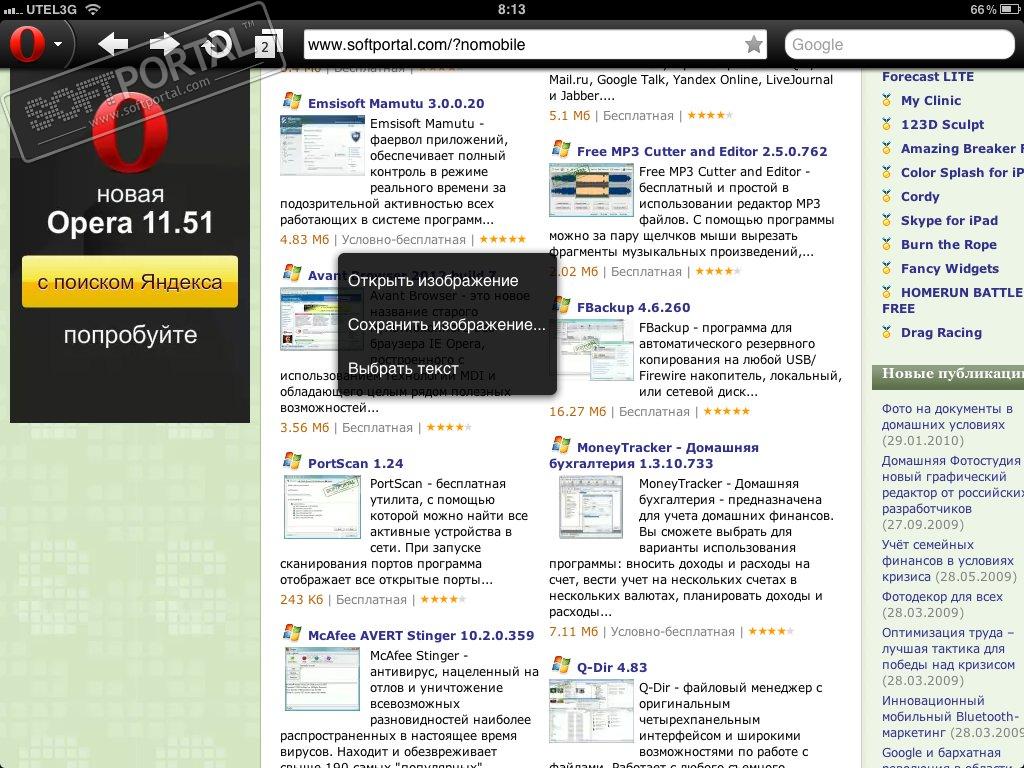Screen dimensions: 1024x768
Task: Open the Q-Dir screenshot thumbnail
Action: (x=591, y=711)
